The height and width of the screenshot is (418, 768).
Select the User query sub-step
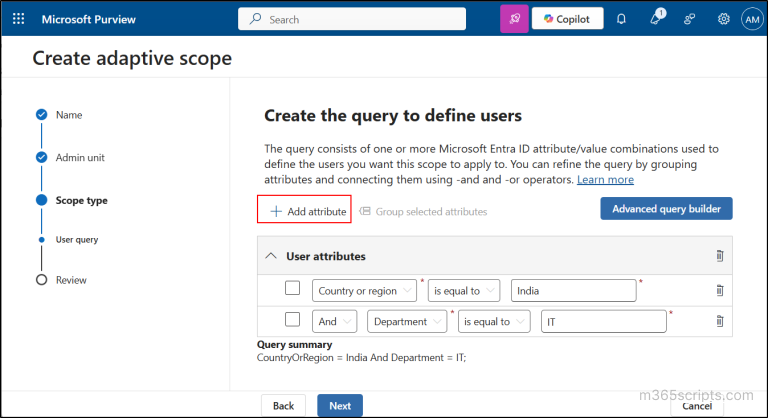pos(77,240)
